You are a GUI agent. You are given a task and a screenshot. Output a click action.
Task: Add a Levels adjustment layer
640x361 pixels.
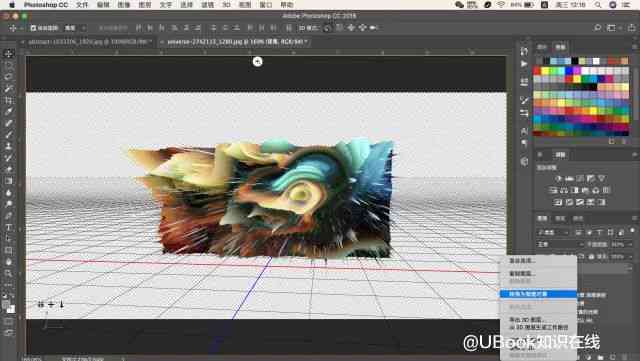point(569,178)
